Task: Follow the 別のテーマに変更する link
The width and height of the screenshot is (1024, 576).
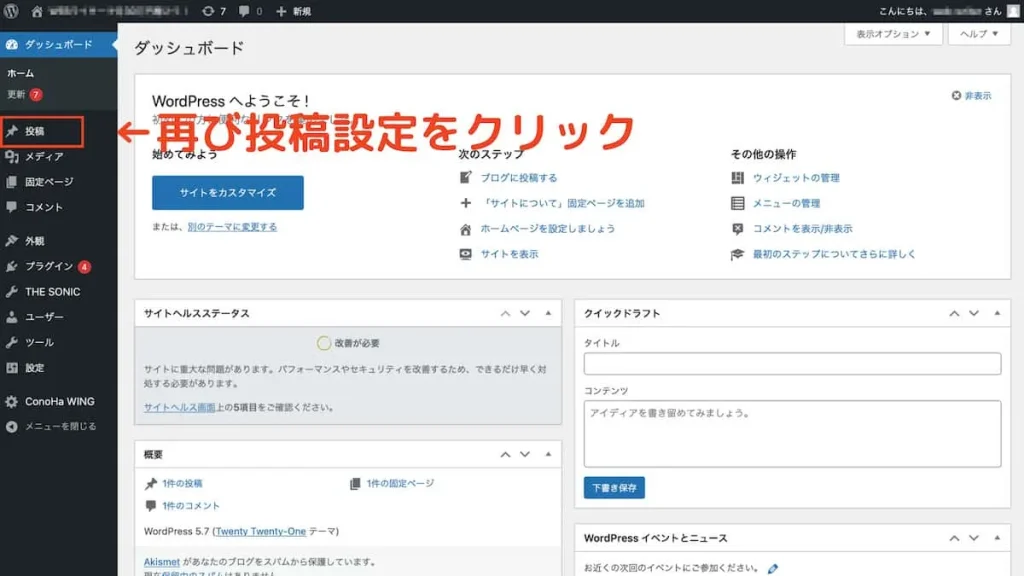Action: (232, 227)
